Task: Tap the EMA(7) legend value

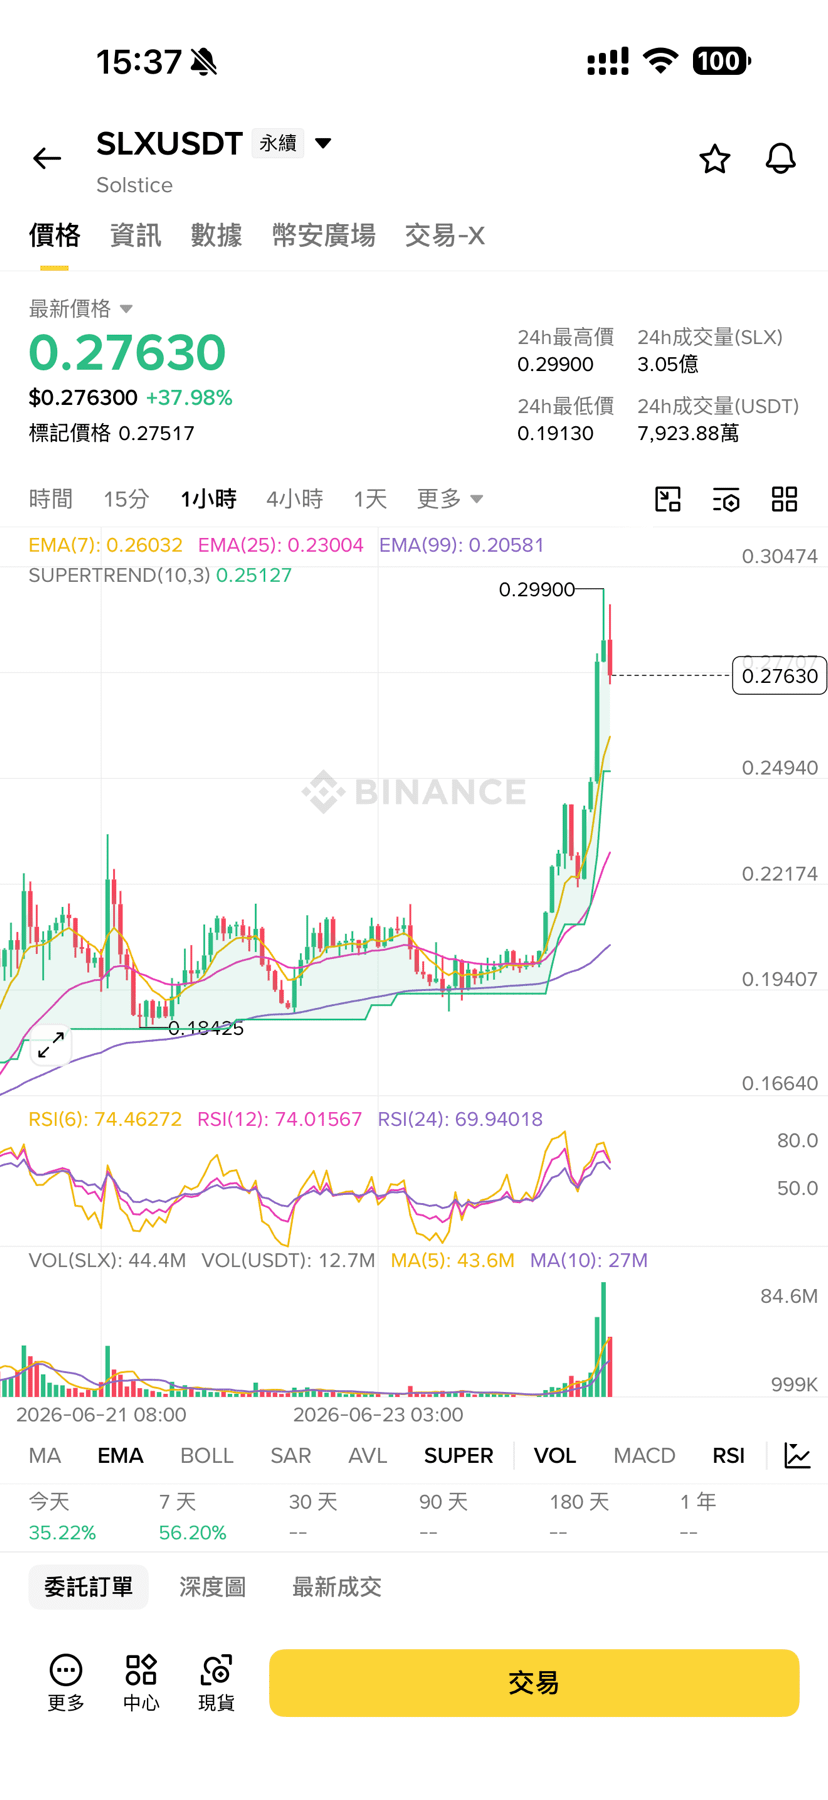Action: coord(106,545)
